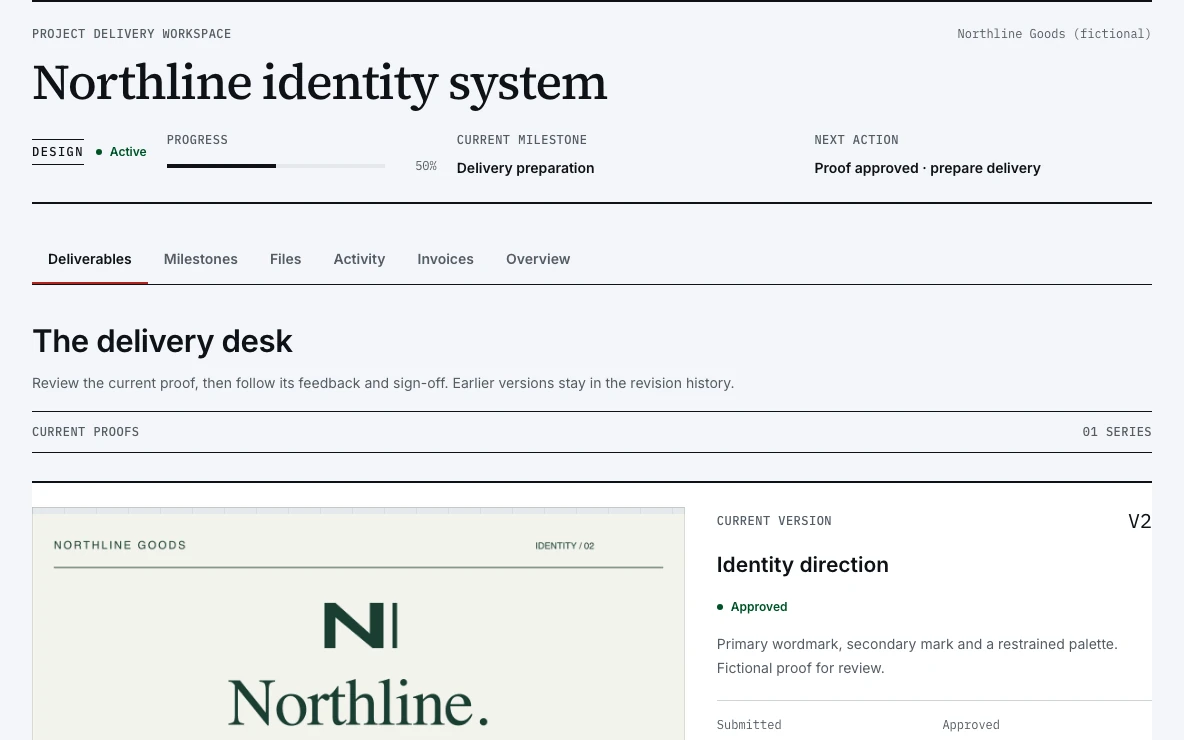Open the Deliverables tab
1184x740 pixels.
pyautogui.click(x=90, y=259)
